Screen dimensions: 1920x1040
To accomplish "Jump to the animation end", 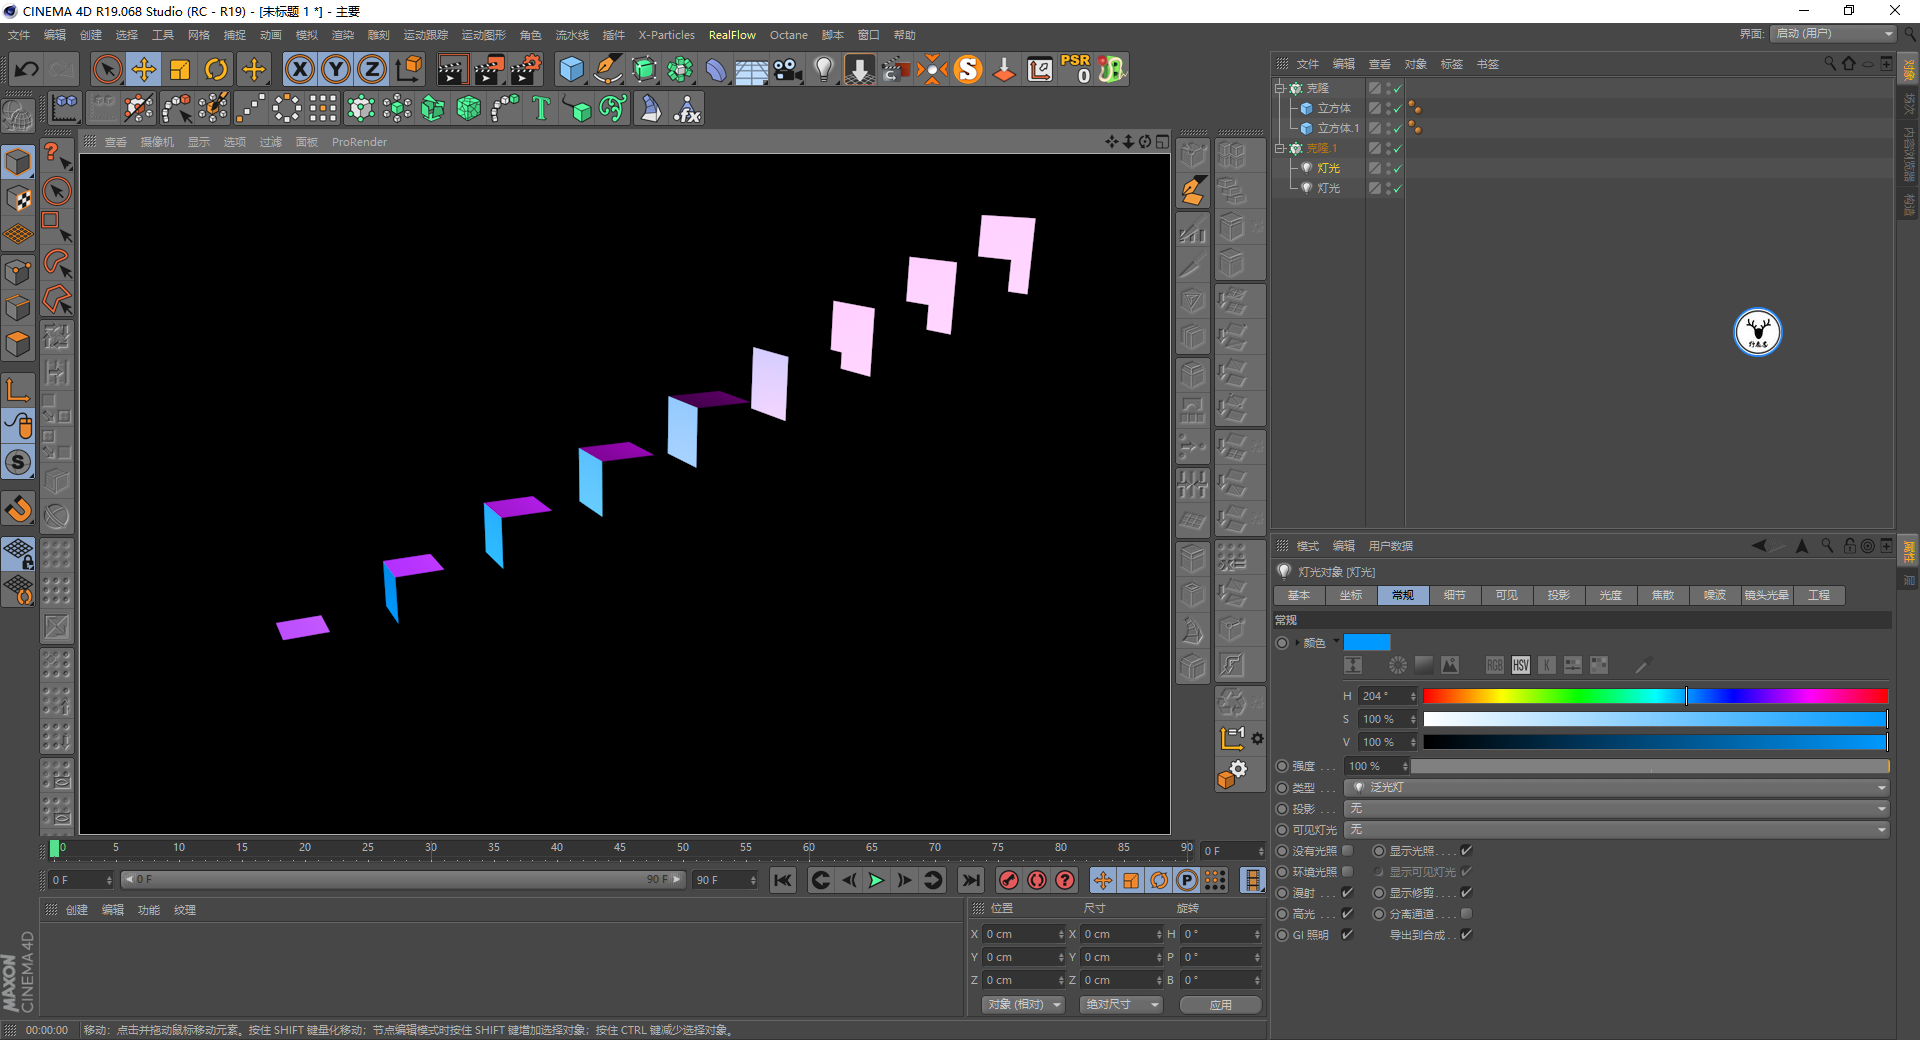I will coord(970,880).
